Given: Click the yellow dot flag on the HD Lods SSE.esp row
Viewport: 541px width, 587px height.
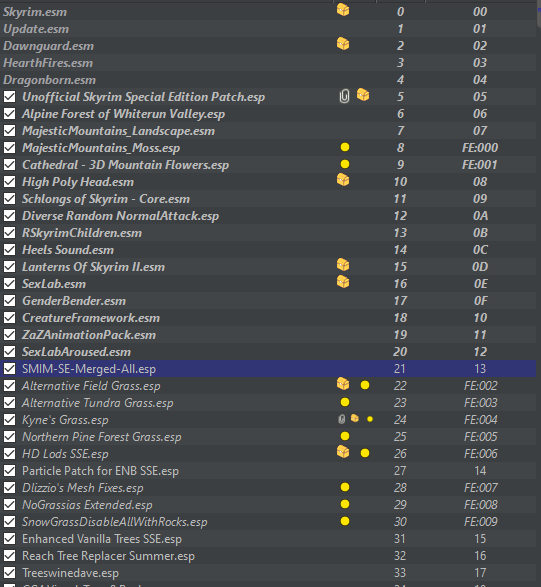Looking at the screenshot, I should click(x=365, y=453).
